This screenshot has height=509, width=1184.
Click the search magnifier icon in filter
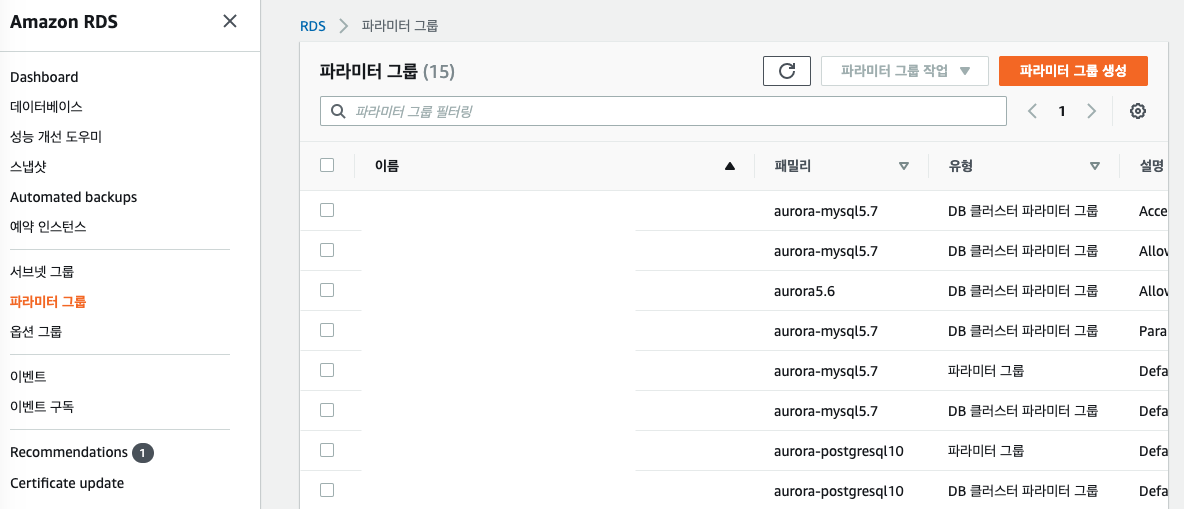pos(338,111)
